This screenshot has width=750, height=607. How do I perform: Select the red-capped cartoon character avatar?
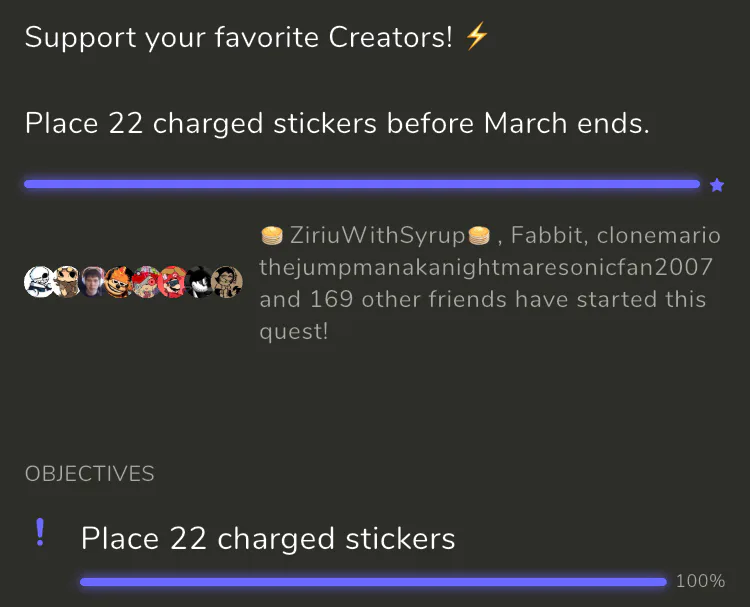(x=173, y=281)
